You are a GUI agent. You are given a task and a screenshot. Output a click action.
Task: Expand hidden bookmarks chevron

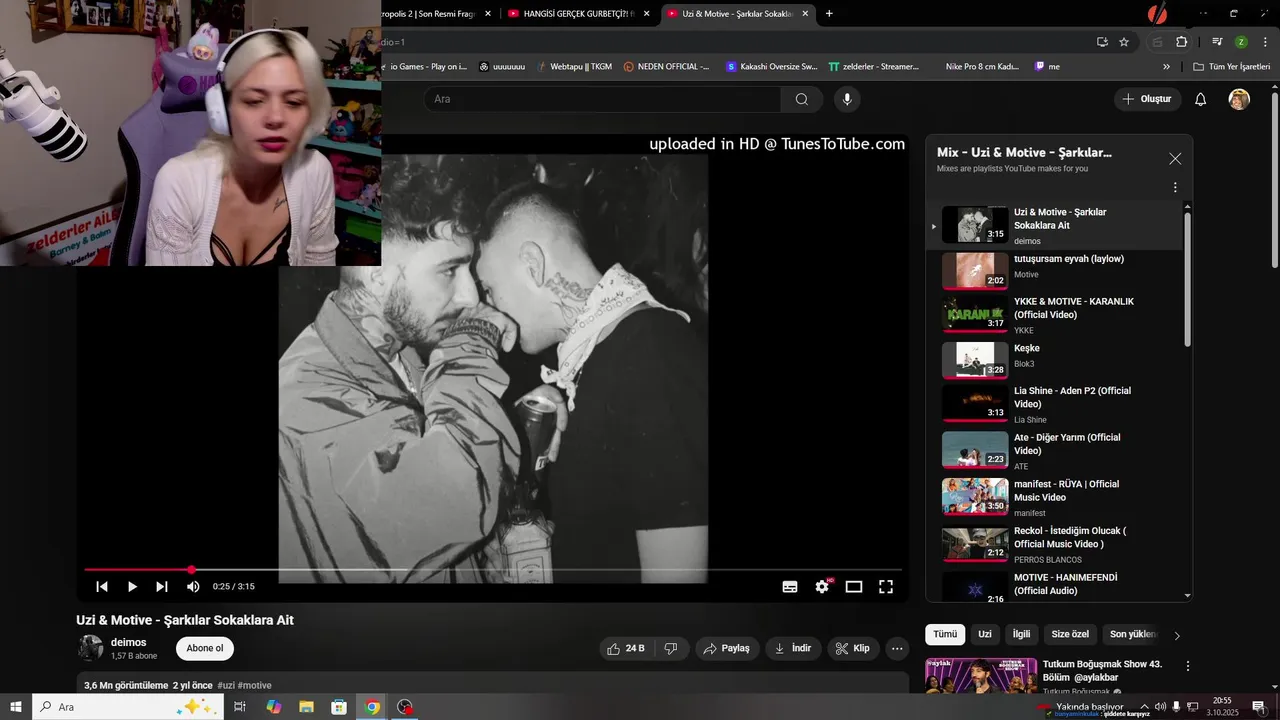point(1166,66)
